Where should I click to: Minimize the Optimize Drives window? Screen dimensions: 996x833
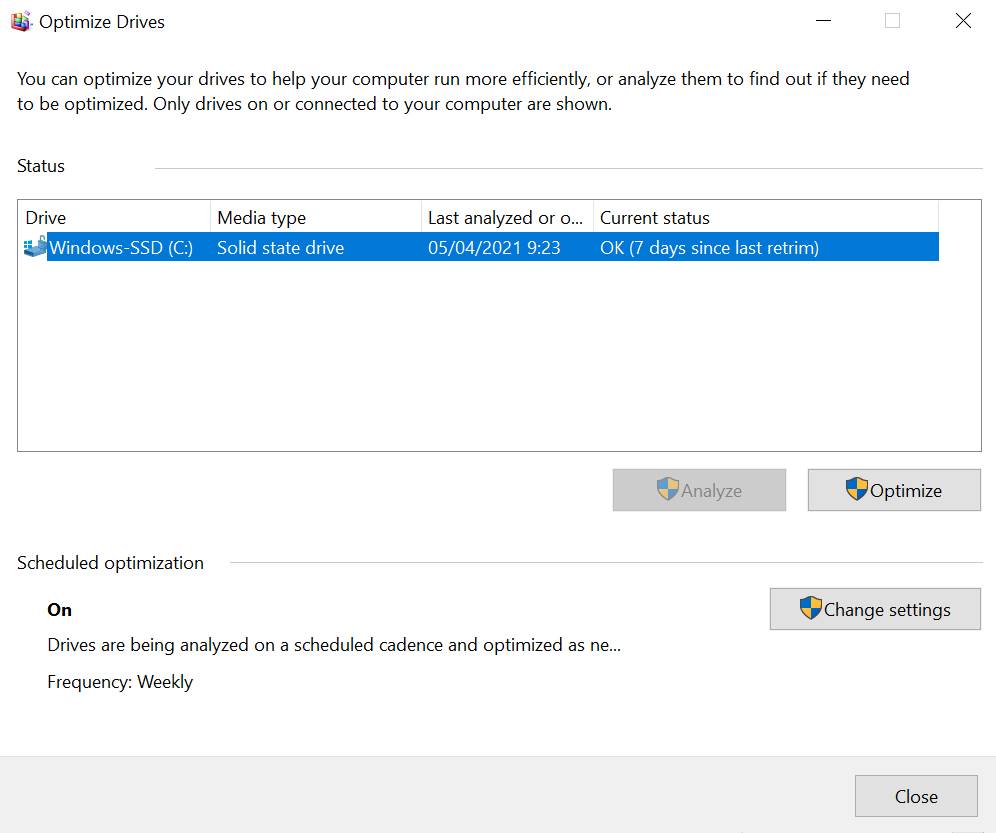(x=824, y=21)
